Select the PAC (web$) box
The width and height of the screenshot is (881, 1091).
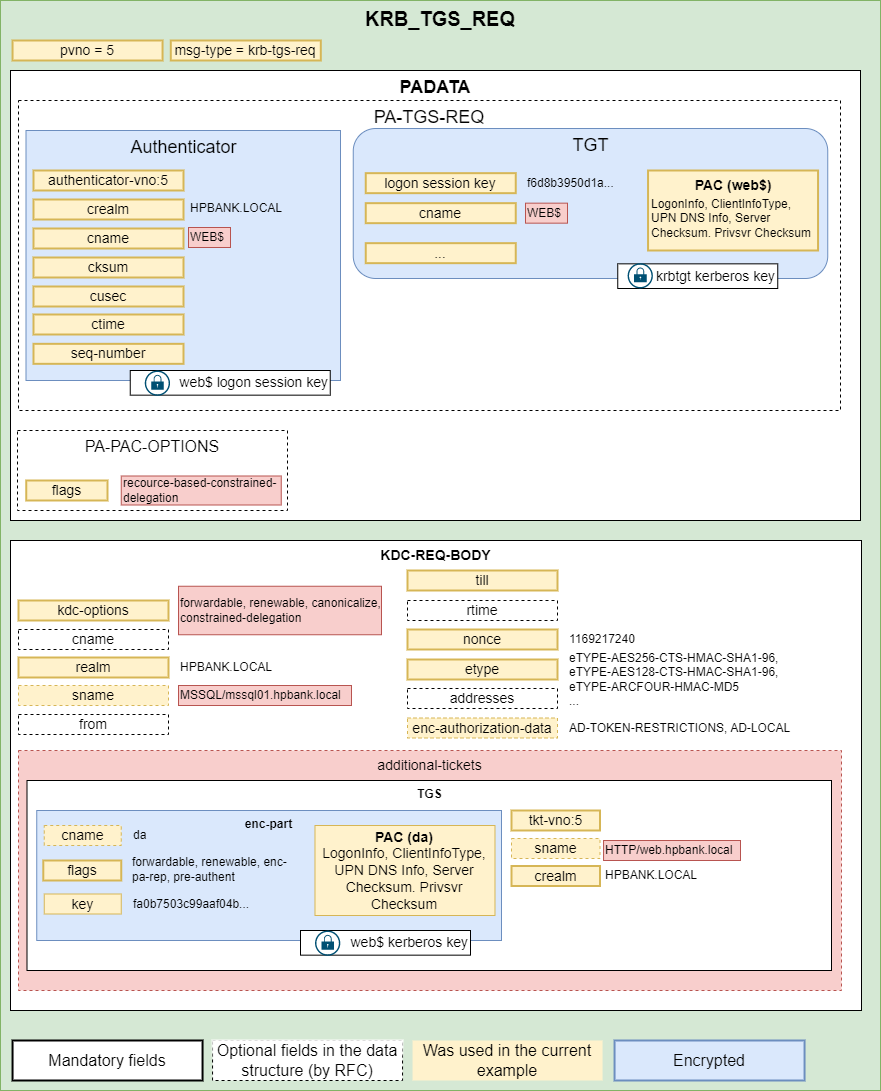pos(732,210)
